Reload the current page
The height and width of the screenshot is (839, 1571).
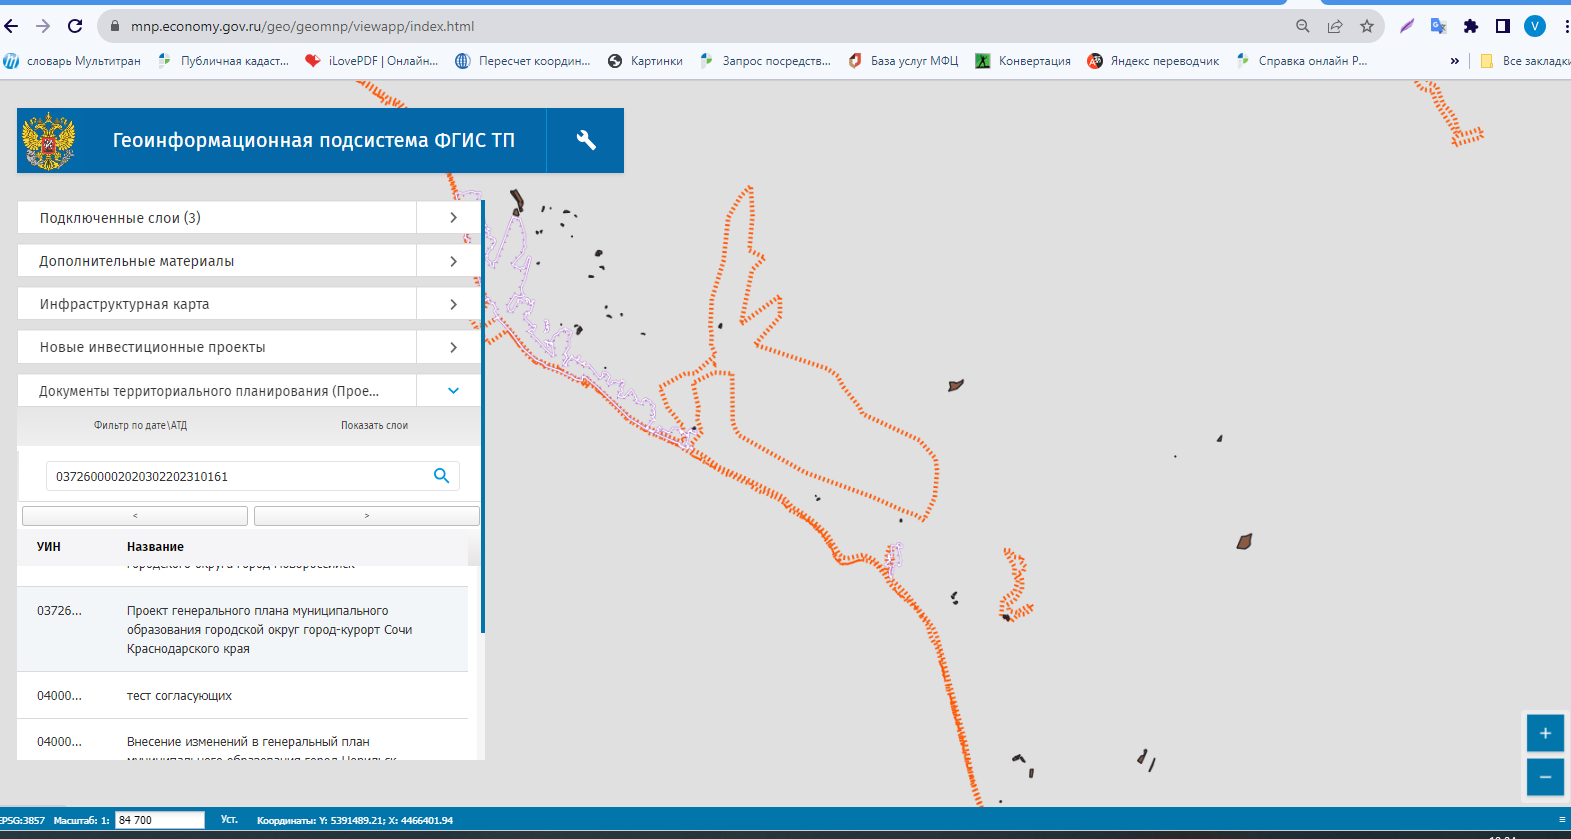[75, 26]
